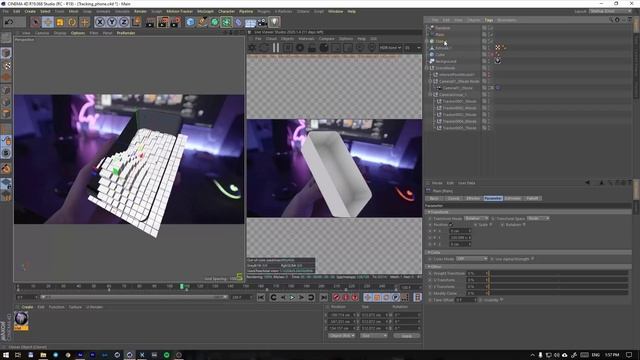Open the Materials menu in the Octane Live Viewer

[x=306, y=39]
